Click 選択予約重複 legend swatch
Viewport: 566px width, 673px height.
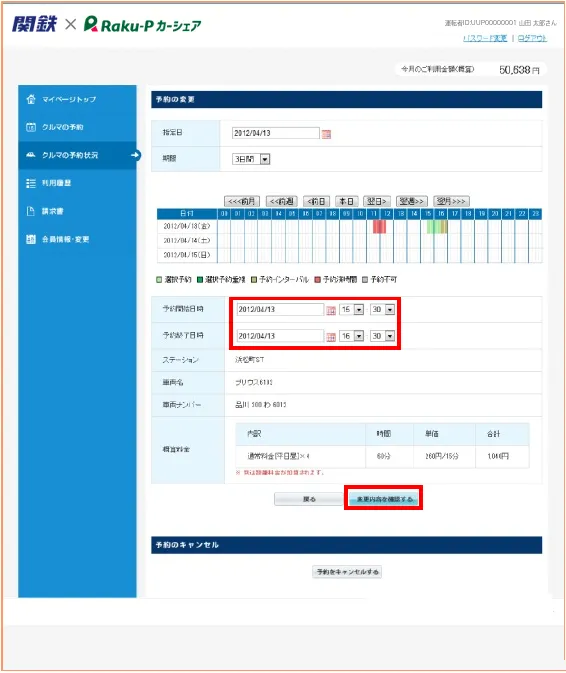click(x=200, y=280)
